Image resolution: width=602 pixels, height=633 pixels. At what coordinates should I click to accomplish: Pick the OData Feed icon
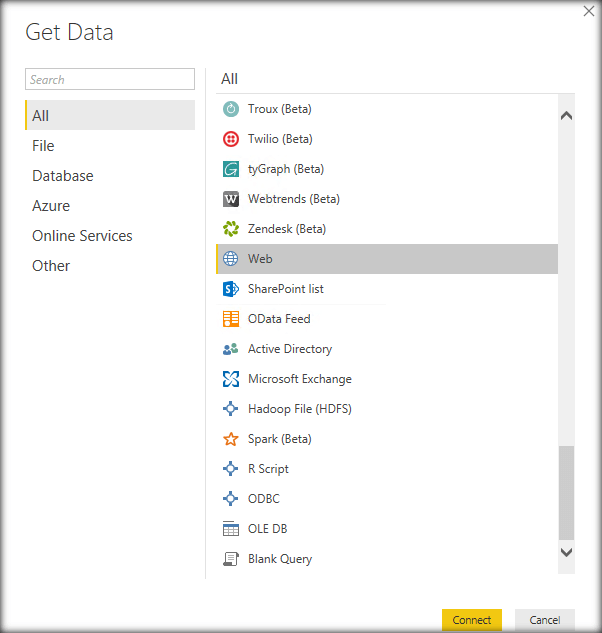[x=231, y=319]
